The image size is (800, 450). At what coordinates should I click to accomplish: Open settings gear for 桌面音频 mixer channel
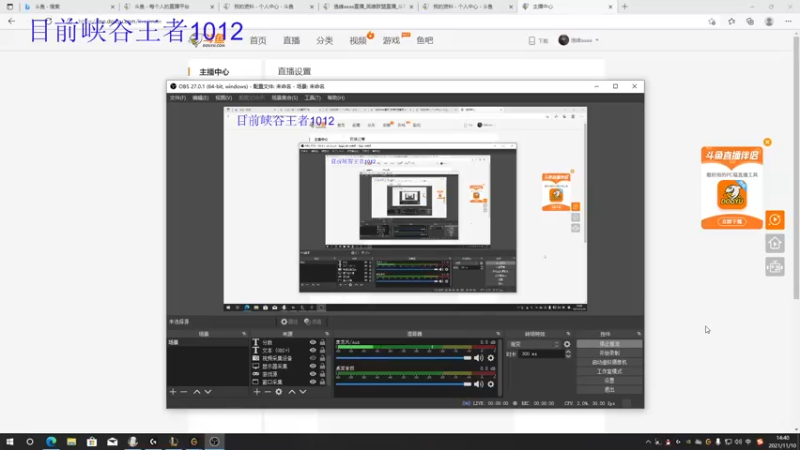pyautogui.click(x=491, y=384)
